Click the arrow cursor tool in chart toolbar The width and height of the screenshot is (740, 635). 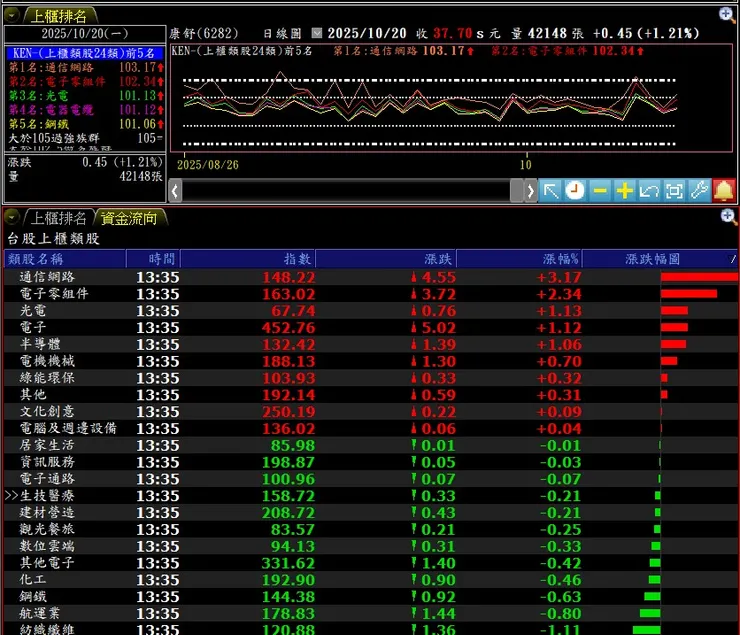pyautogui.click(x=550, y=191)
